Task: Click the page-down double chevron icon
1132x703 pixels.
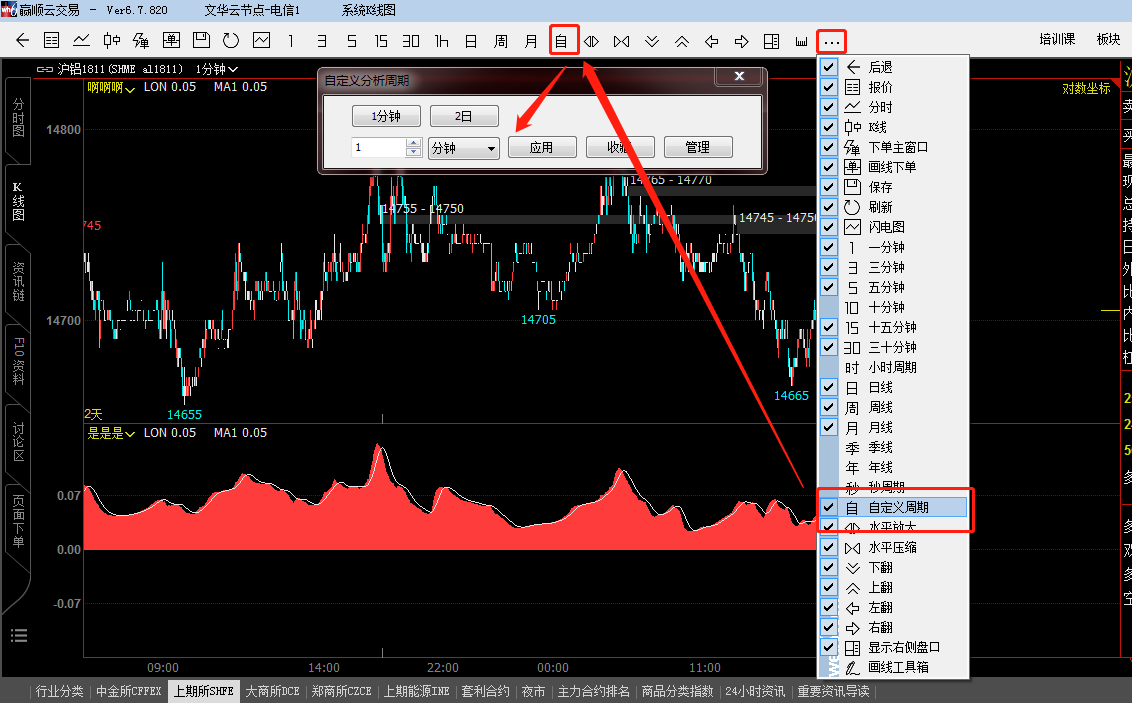Action: [652, 41]
